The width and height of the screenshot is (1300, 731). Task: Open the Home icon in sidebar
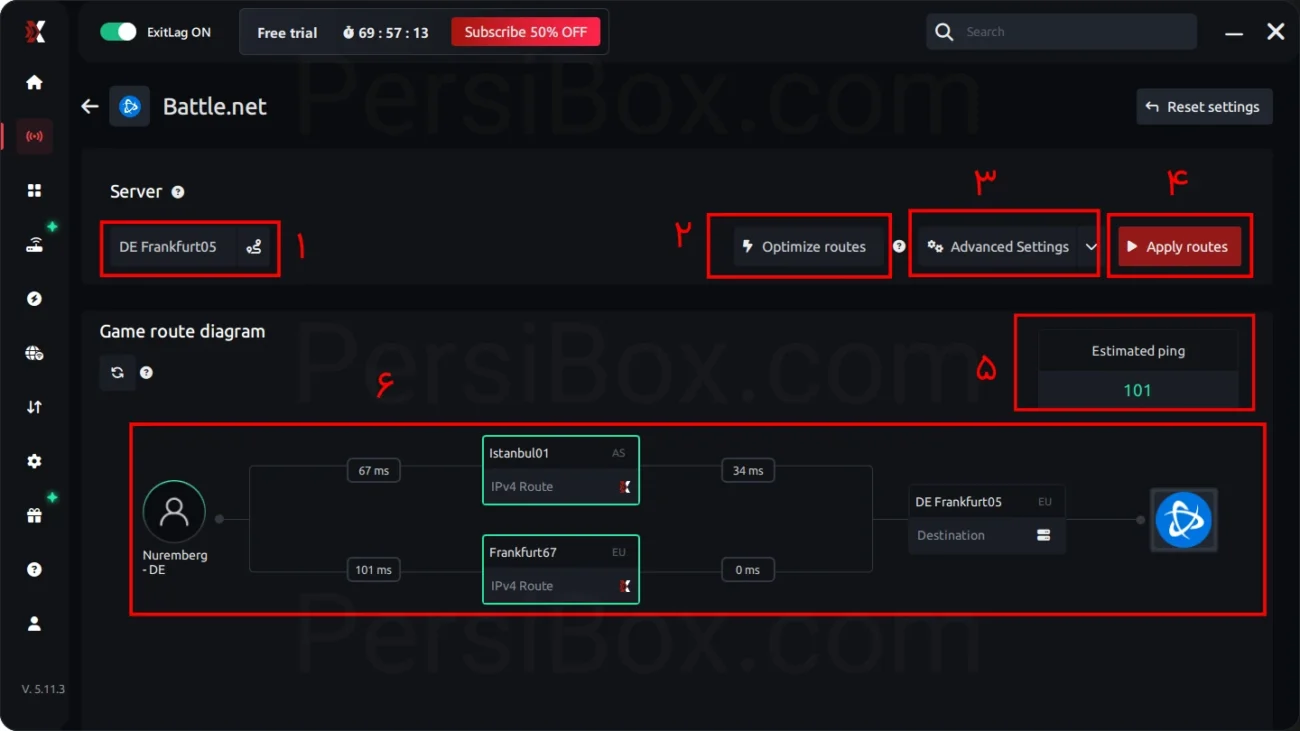[34, 83]
